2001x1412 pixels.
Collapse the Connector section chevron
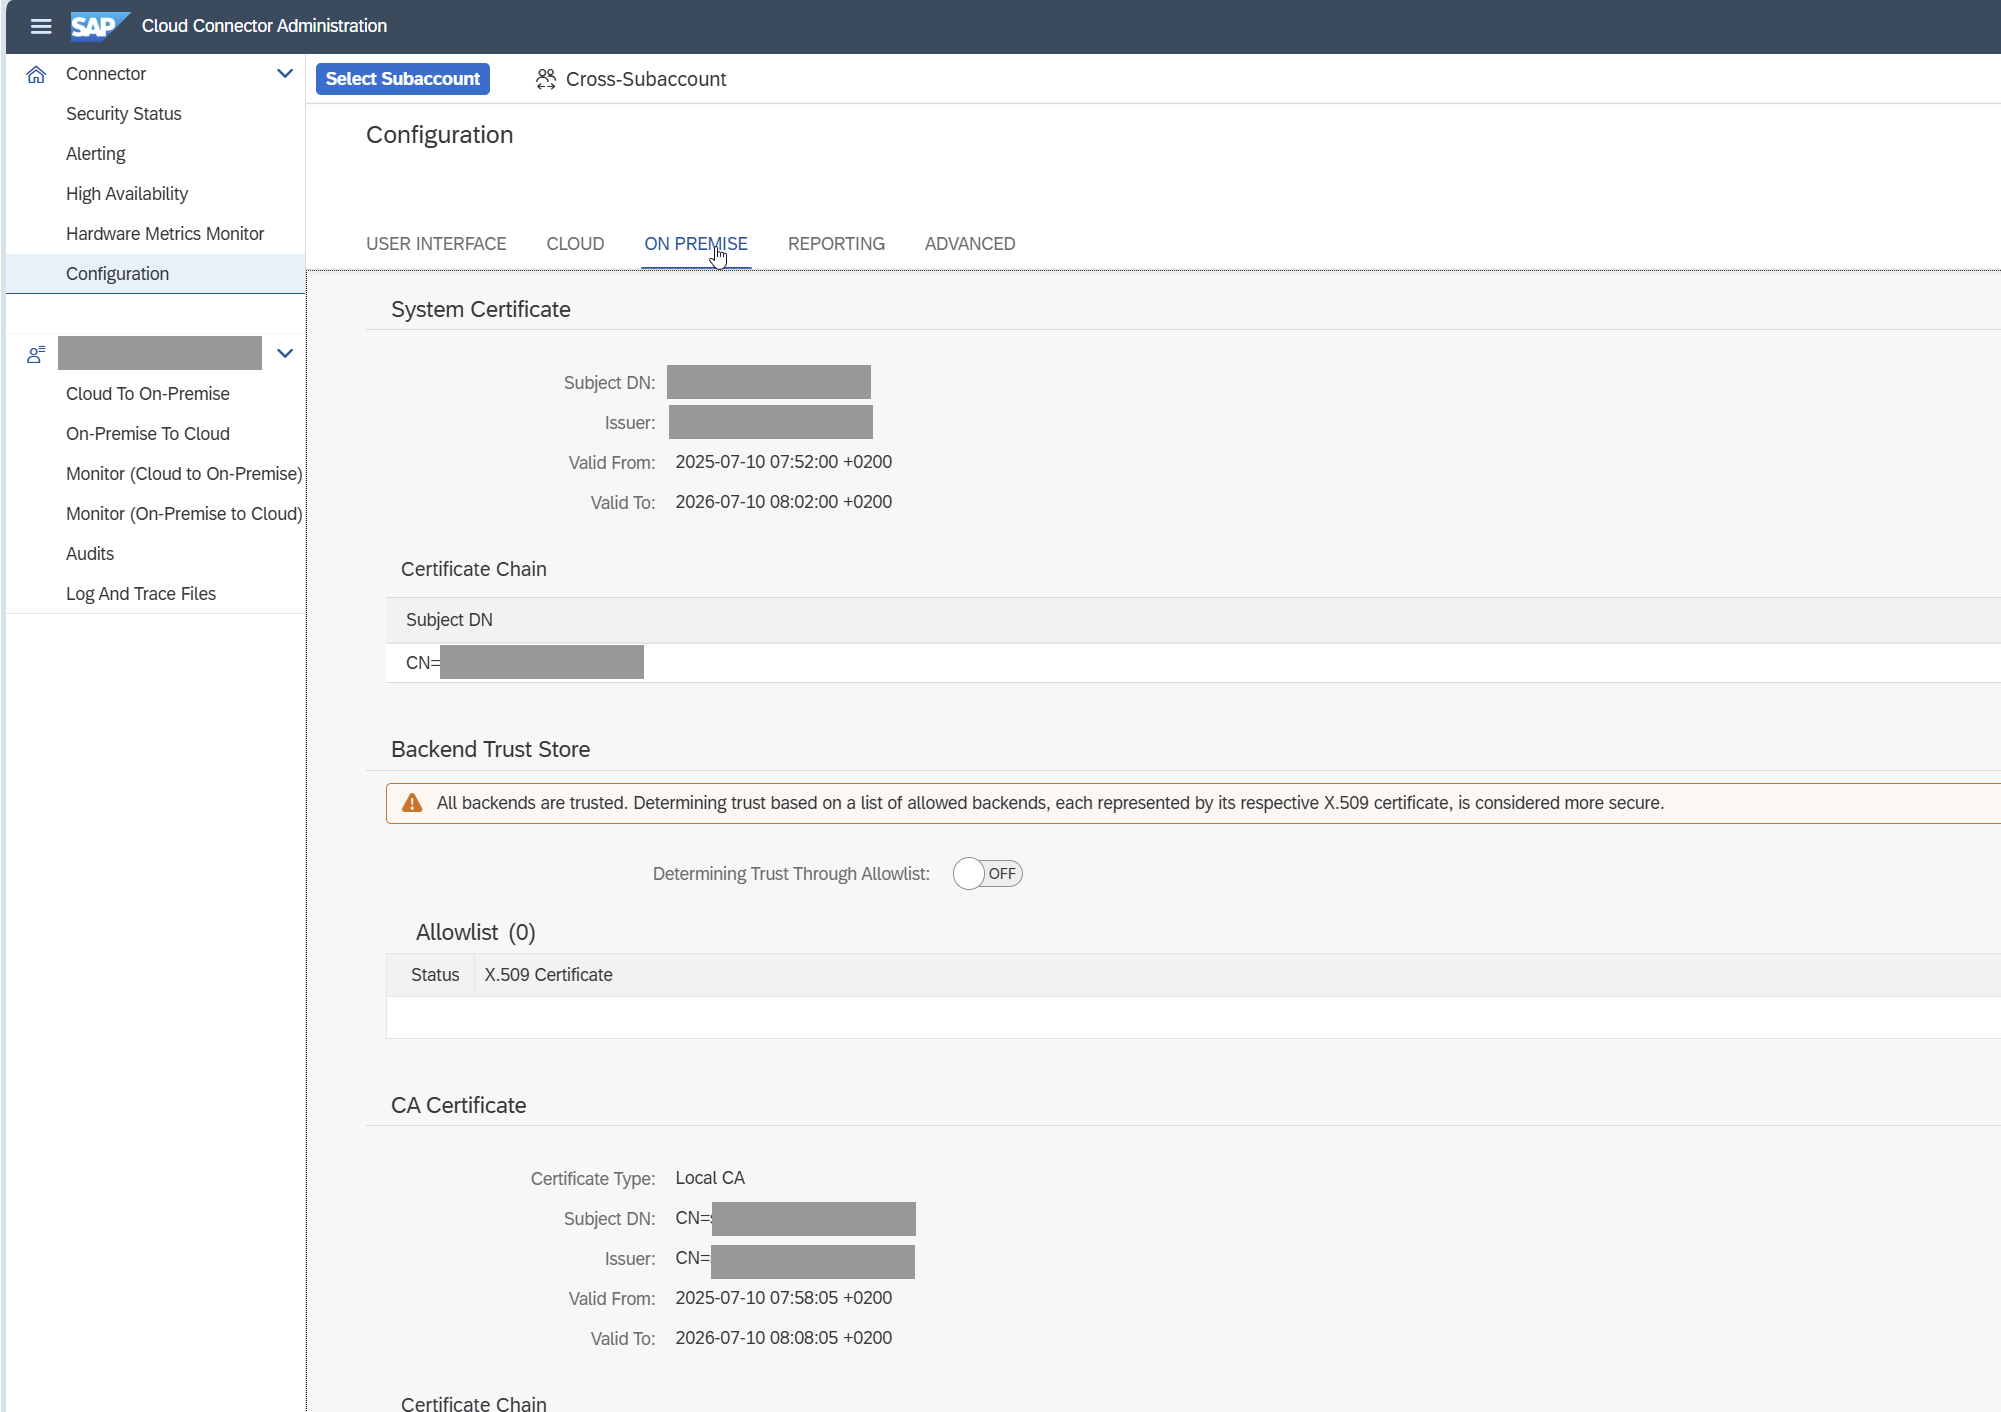285,74
